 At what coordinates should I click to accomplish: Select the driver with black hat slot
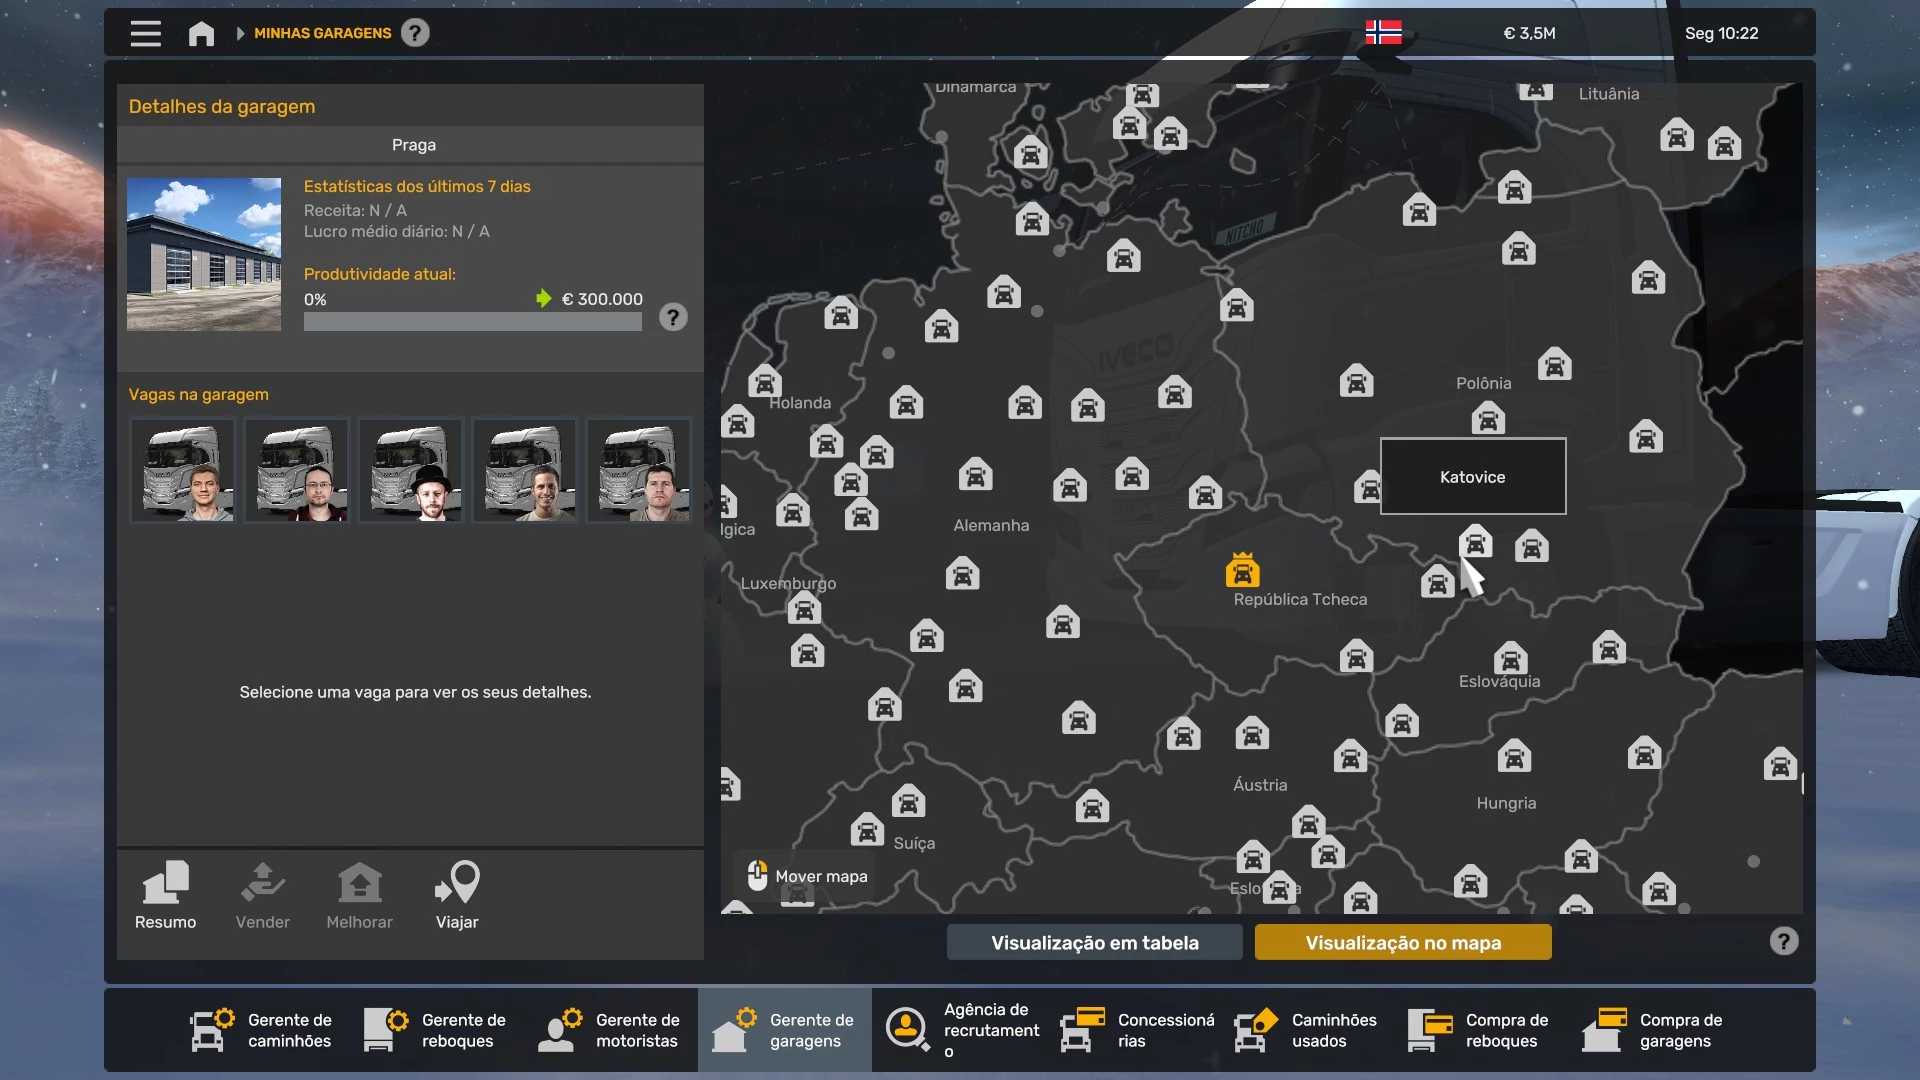[x=411, y=470]
